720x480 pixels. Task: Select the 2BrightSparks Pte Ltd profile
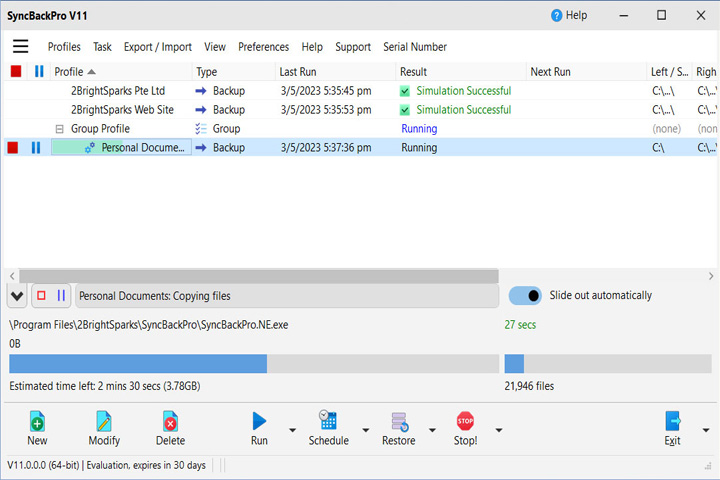point(118,91)
